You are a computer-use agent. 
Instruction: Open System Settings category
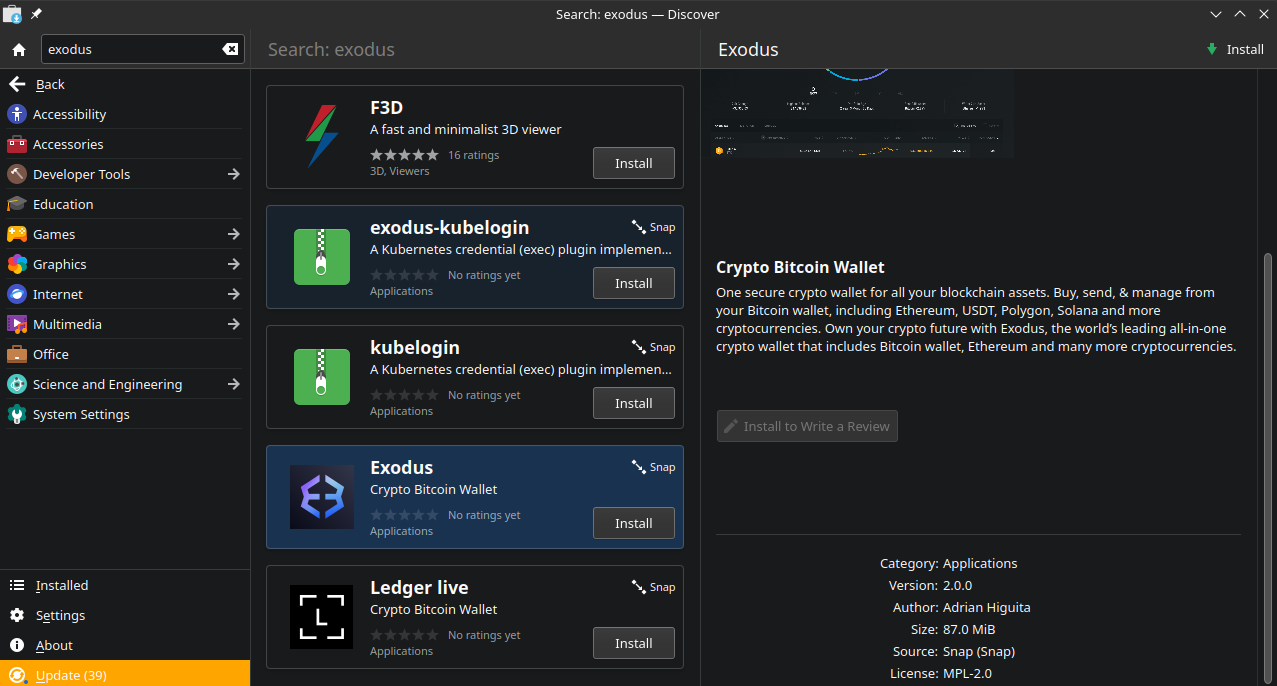(125, 414)
